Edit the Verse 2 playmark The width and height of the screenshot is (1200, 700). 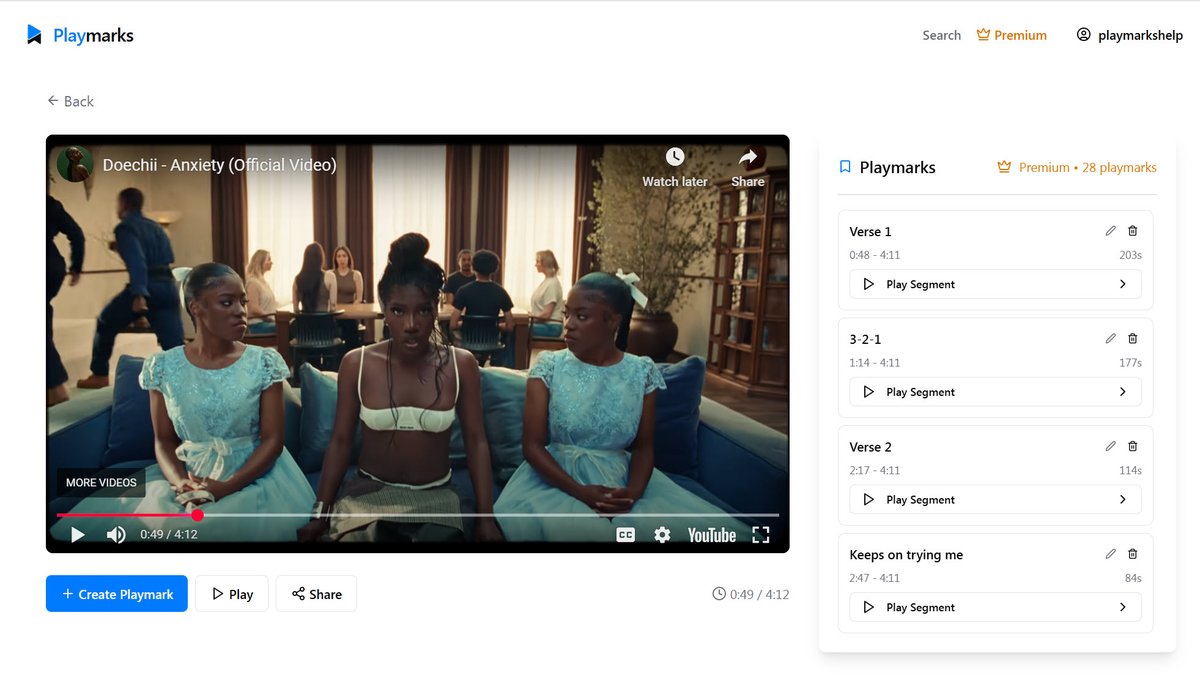pyautogui.click(x=1110, y=446)
